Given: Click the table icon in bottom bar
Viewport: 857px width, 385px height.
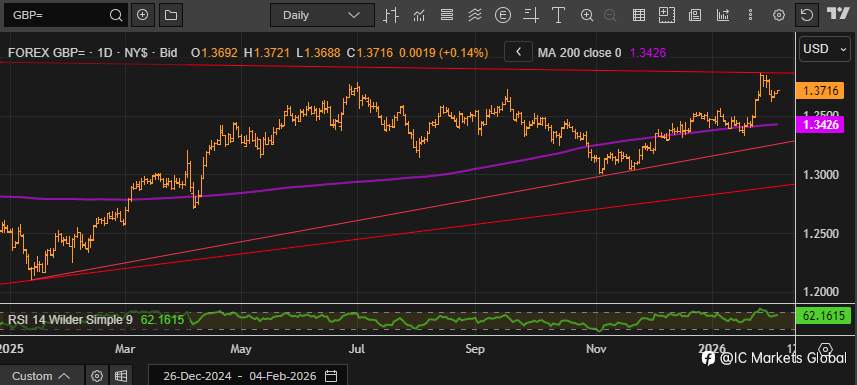Looking at the screenshot, I should tap(121, 376).
